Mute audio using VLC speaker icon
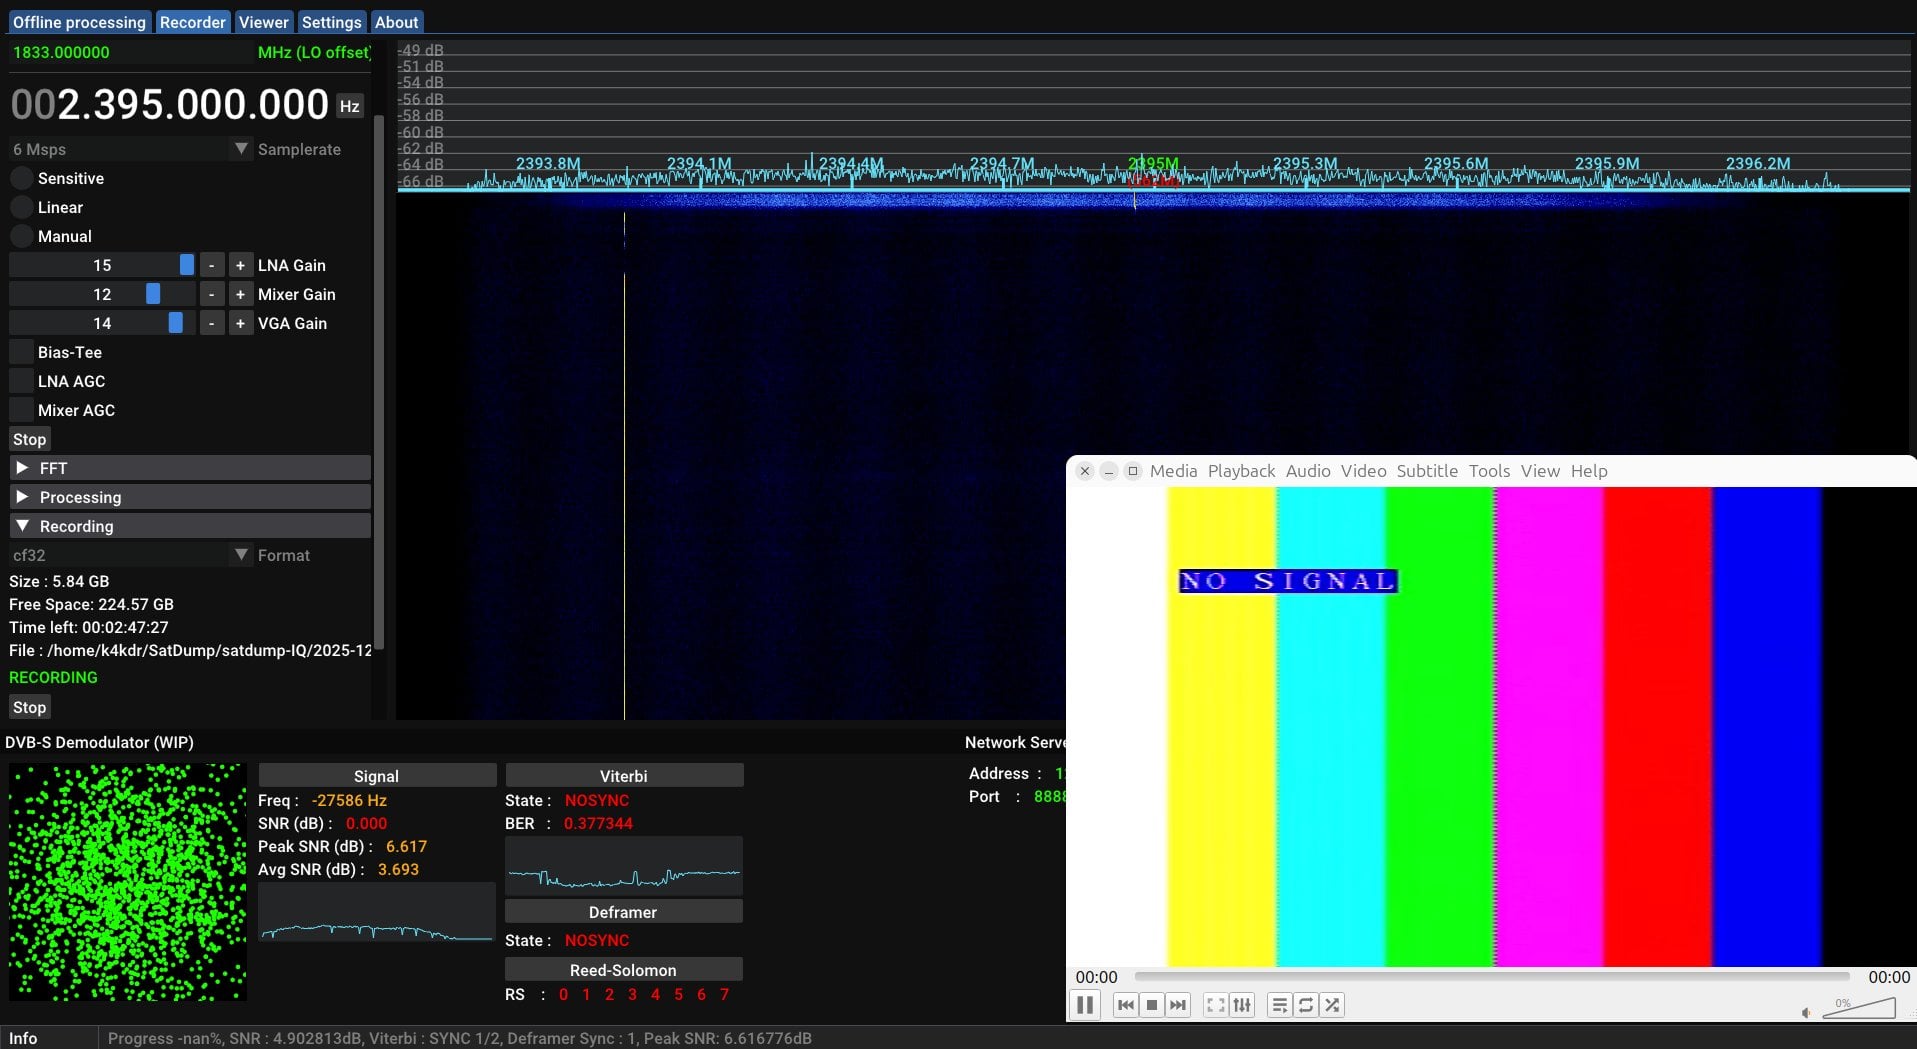Screen dimensions: 1917x1049 [1806, 1013]
